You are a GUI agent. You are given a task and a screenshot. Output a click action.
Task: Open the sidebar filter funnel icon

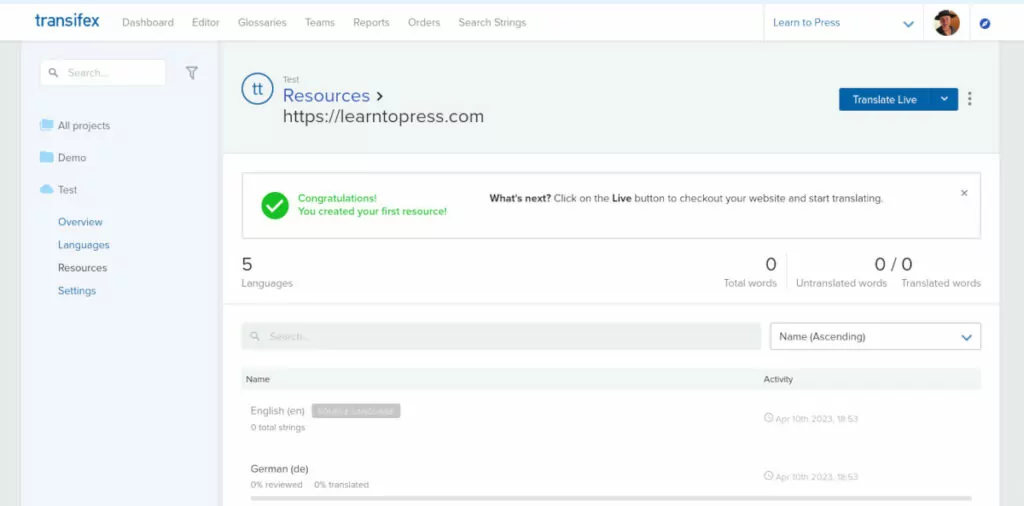click(x=191, y=72)
